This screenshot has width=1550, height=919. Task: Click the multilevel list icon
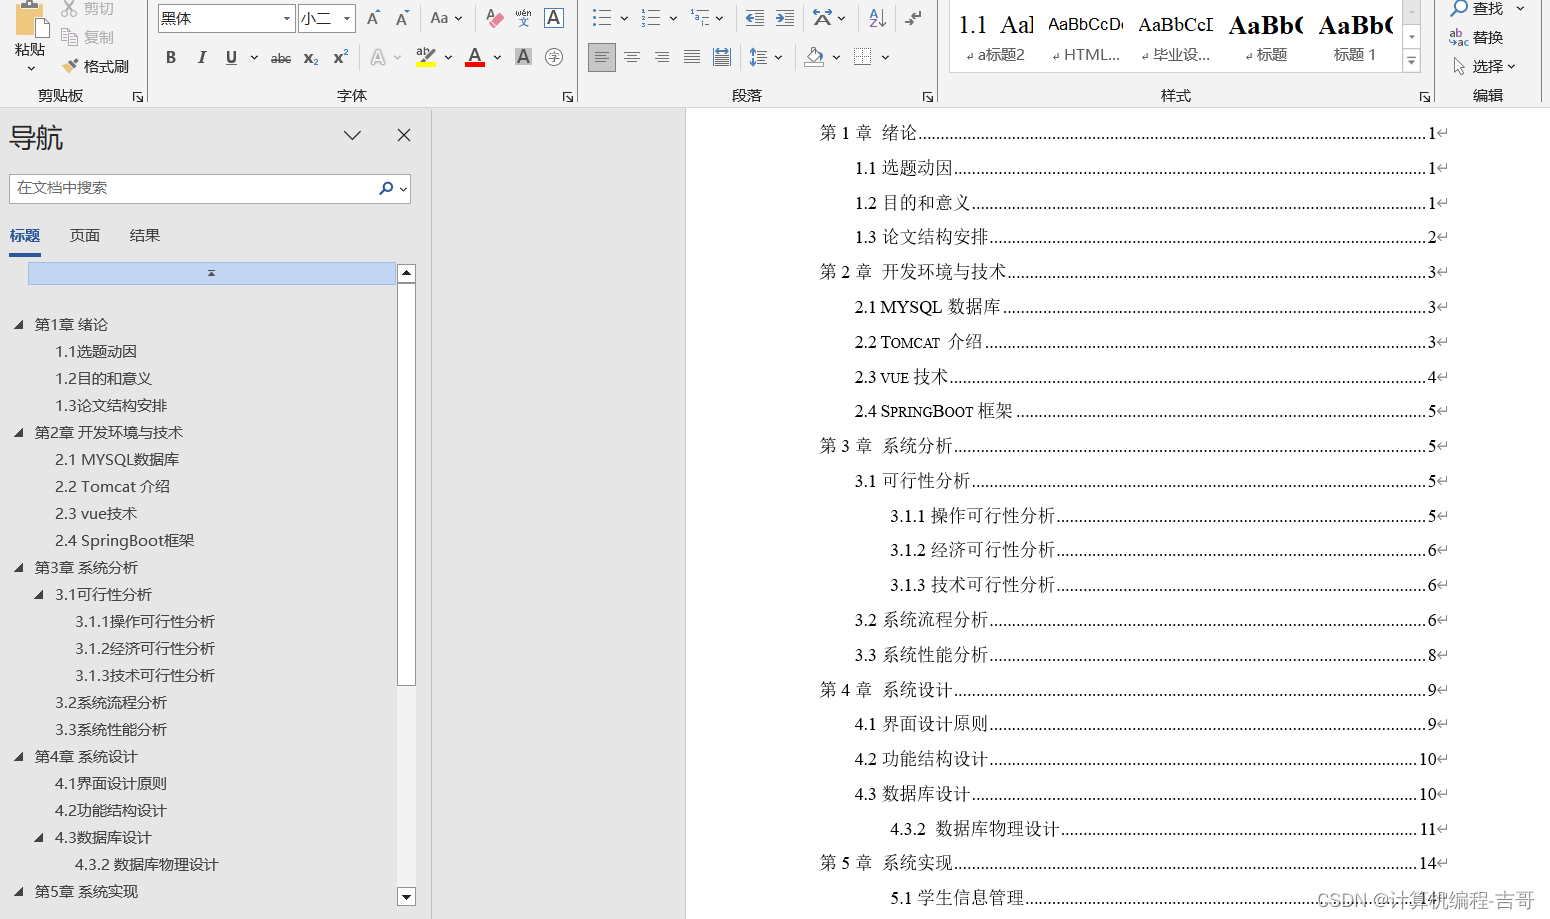(700, 18)
